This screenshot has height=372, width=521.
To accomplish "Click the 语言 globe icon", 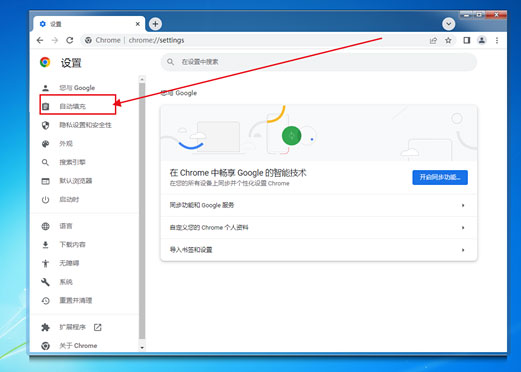I will [x=45, y=226].
